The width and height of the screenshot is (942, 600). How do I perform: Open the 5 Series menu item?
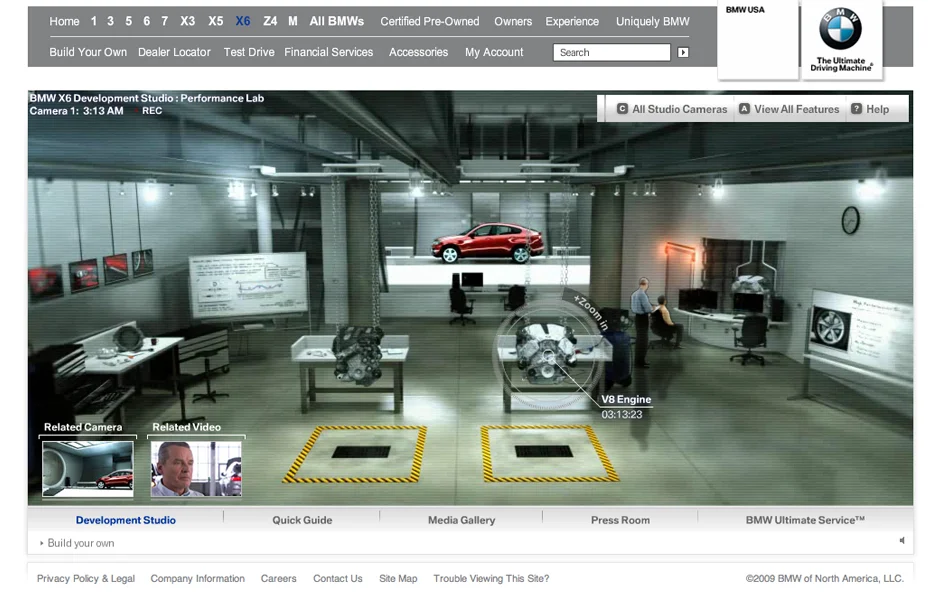pos(129,22)
